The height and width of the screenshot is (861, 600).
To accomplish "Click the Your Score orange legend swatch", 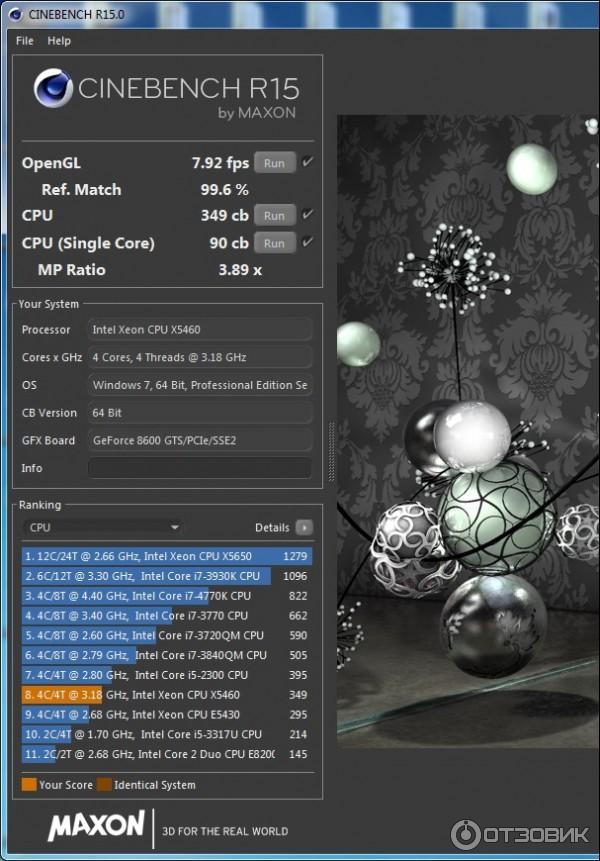I will (x=29, y=785).
